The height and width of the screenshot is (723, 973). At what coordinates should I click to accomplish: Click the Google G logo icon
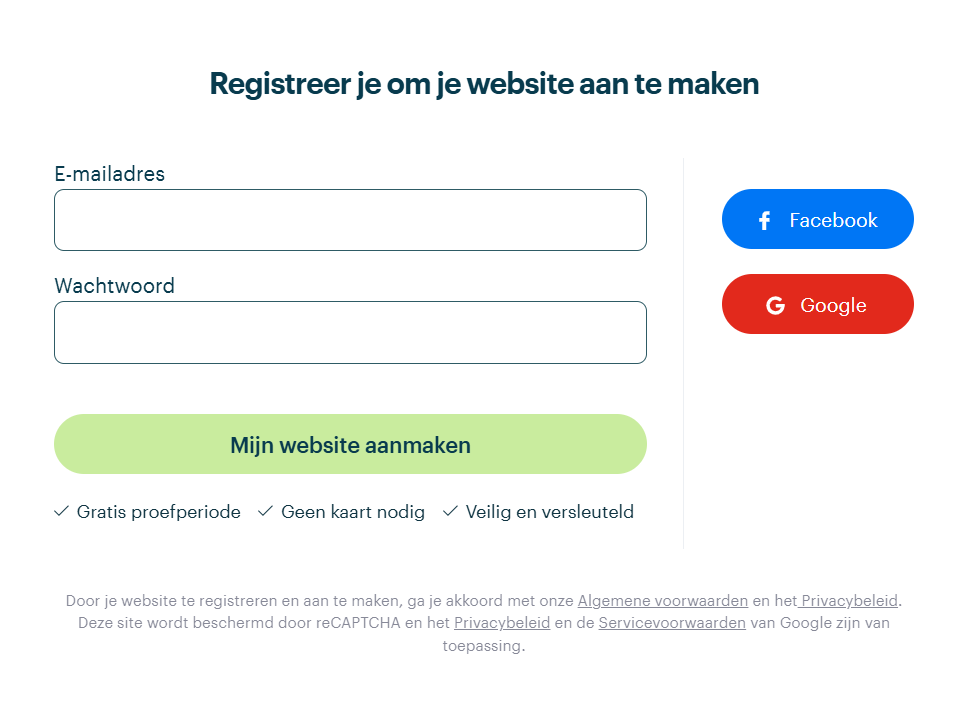click(x=775, y=305)
